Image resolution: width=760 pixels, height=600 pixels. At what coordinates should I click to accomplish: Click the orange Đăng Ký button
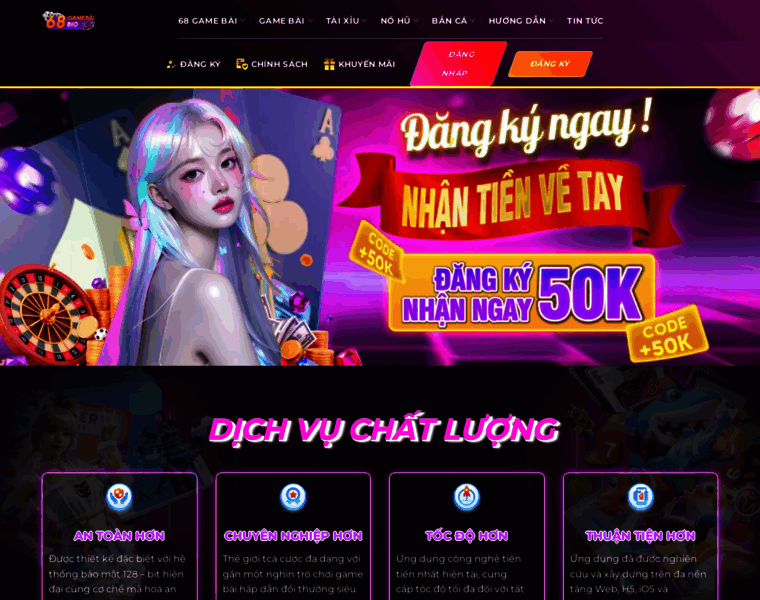click(550, 63)
